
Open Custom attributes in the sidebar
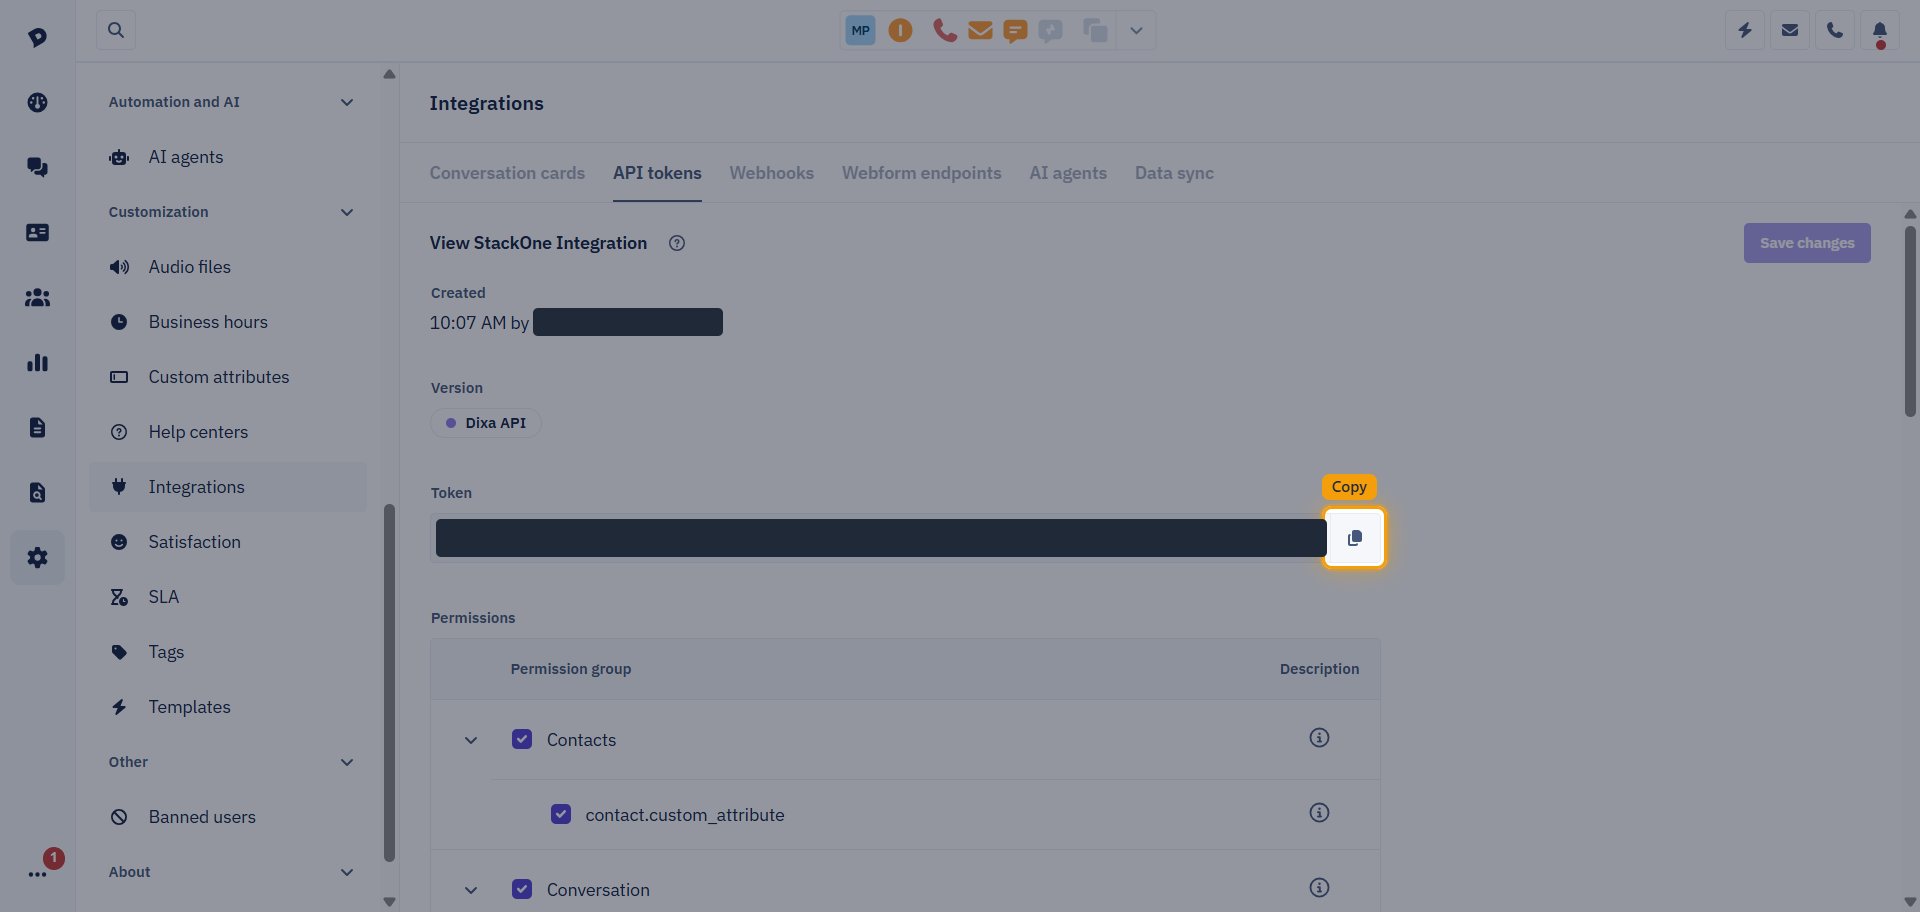tap(228, 377)
